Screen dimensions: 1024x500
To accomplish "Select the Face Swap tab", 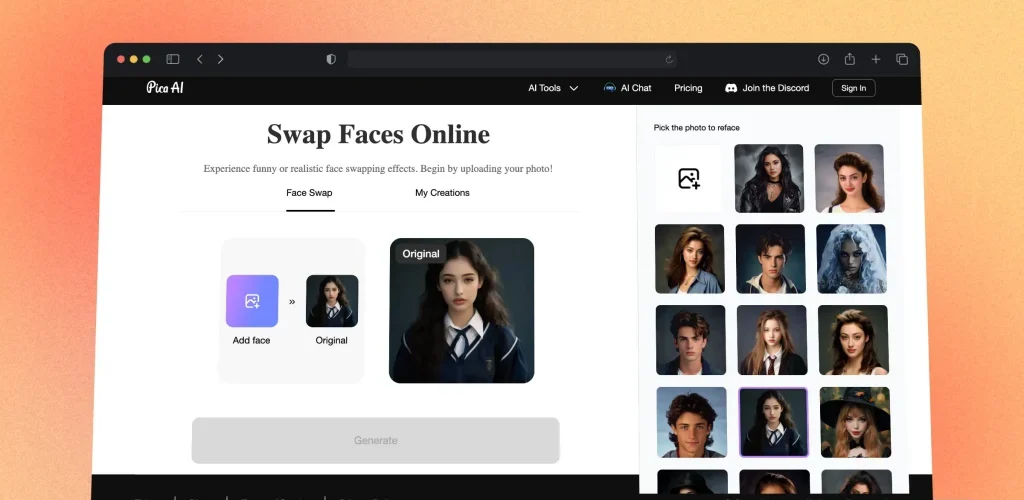I will pyautogui.click(x=309, y=193).
